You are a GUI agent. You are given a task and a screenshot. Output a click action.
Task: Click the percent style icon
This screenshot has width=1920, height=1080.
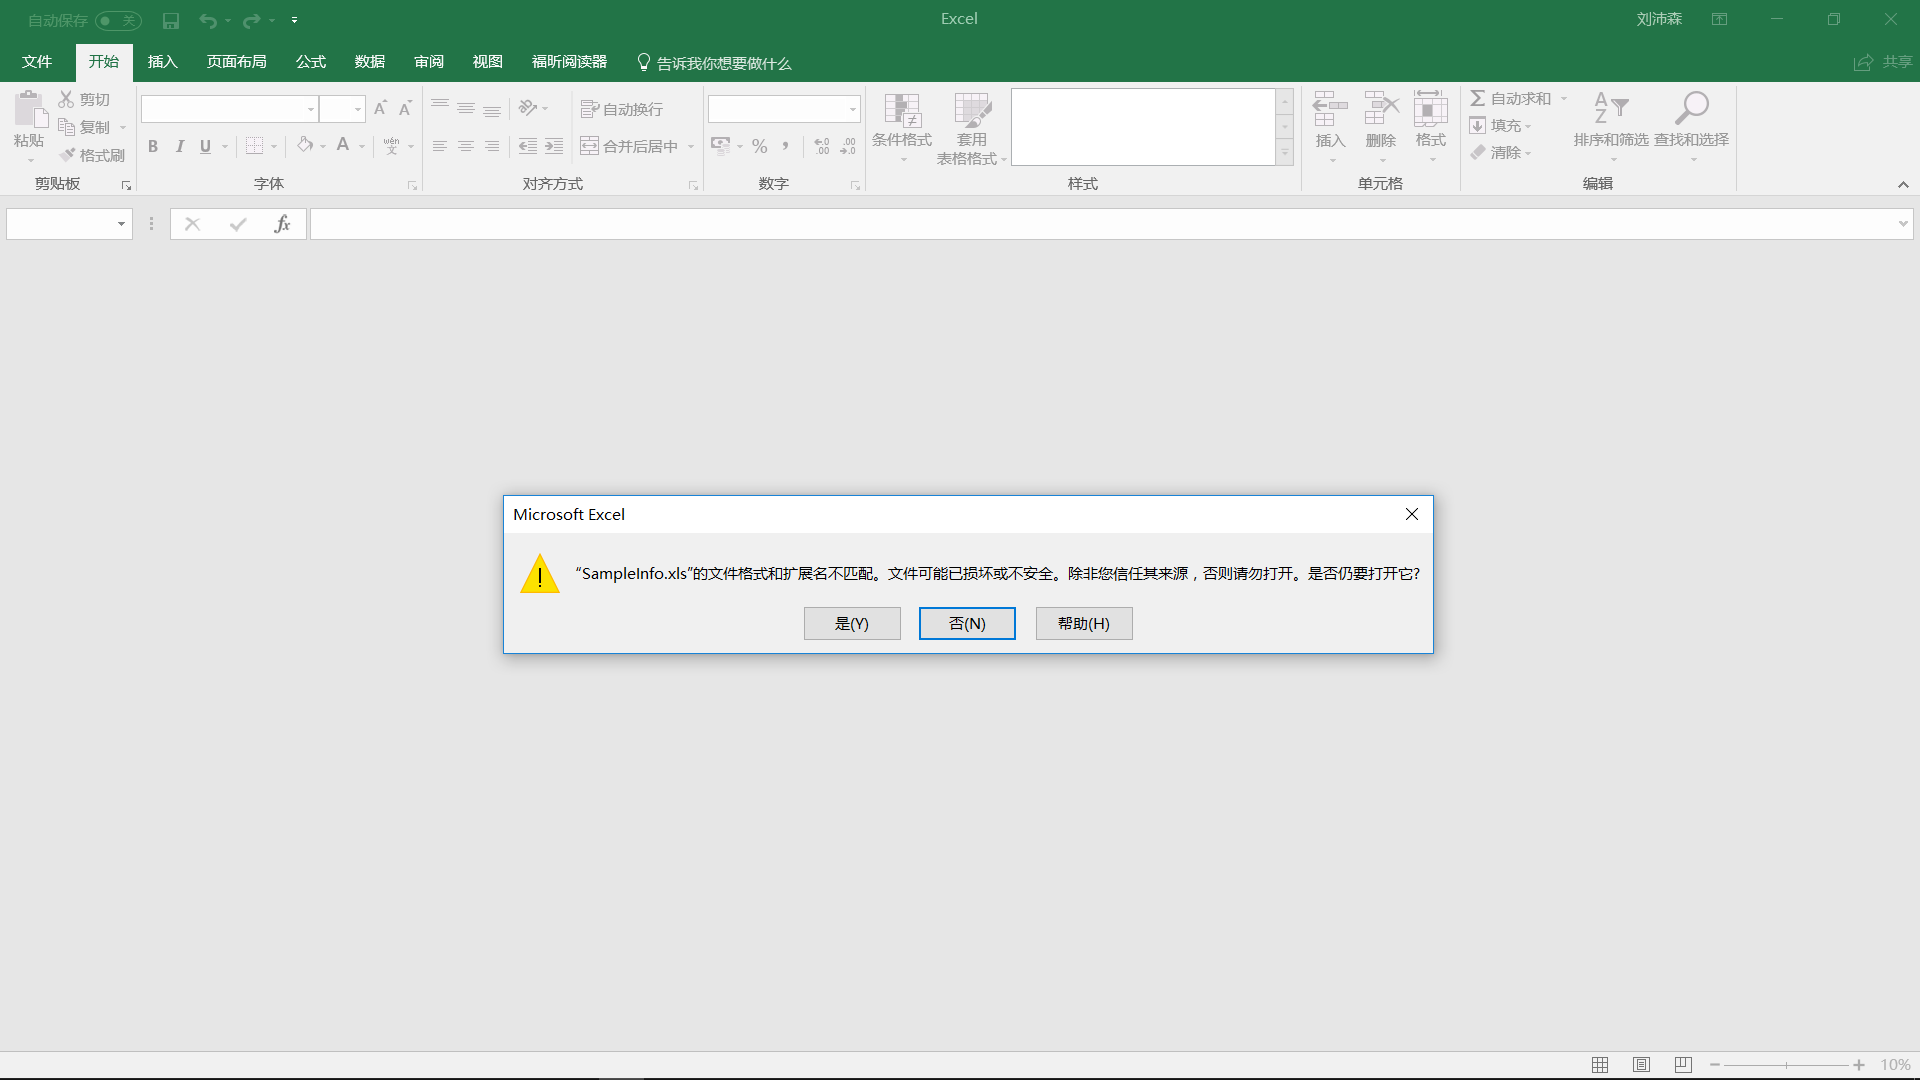tap(760, 146)
